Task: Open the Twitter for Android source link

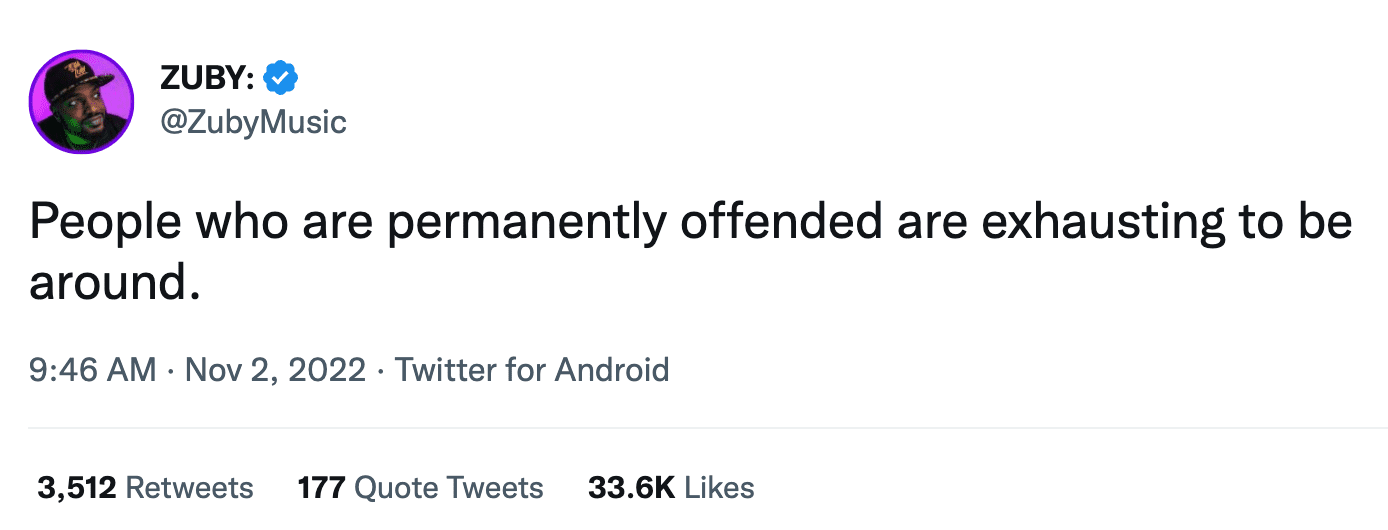Action: [x=532, y=370]
